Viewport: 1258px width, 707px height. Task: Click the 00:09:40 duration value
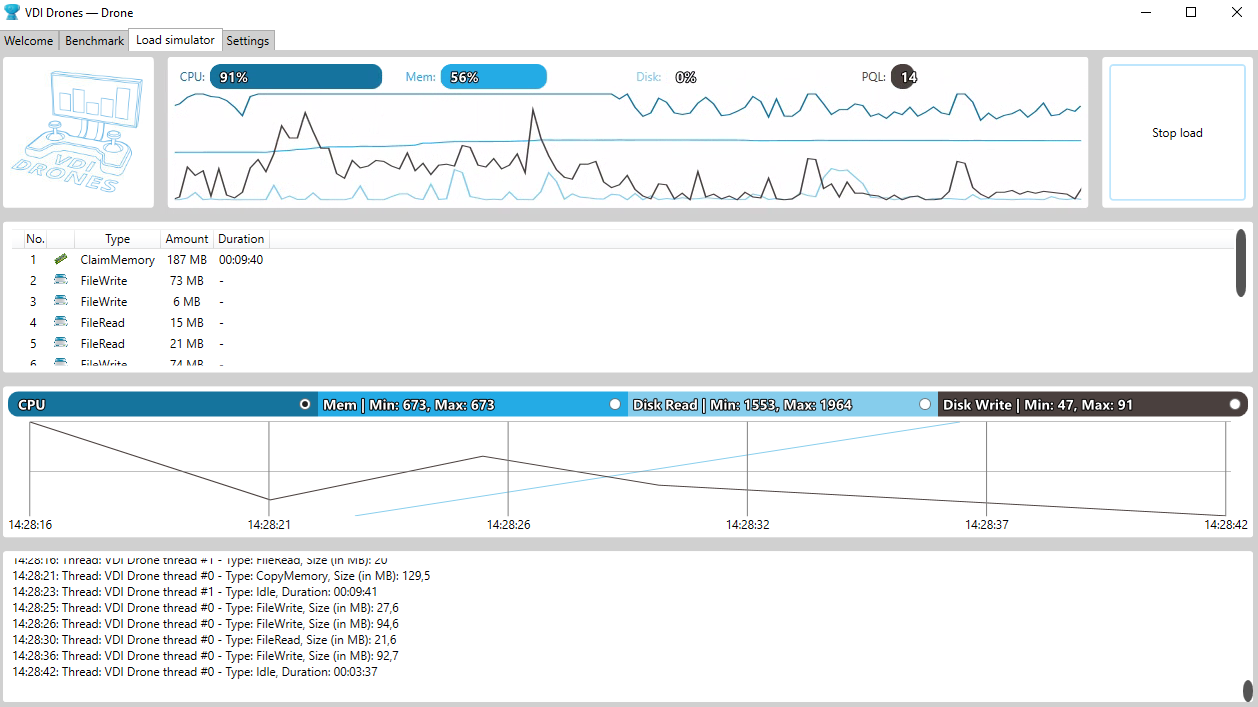tap(241, 260)
